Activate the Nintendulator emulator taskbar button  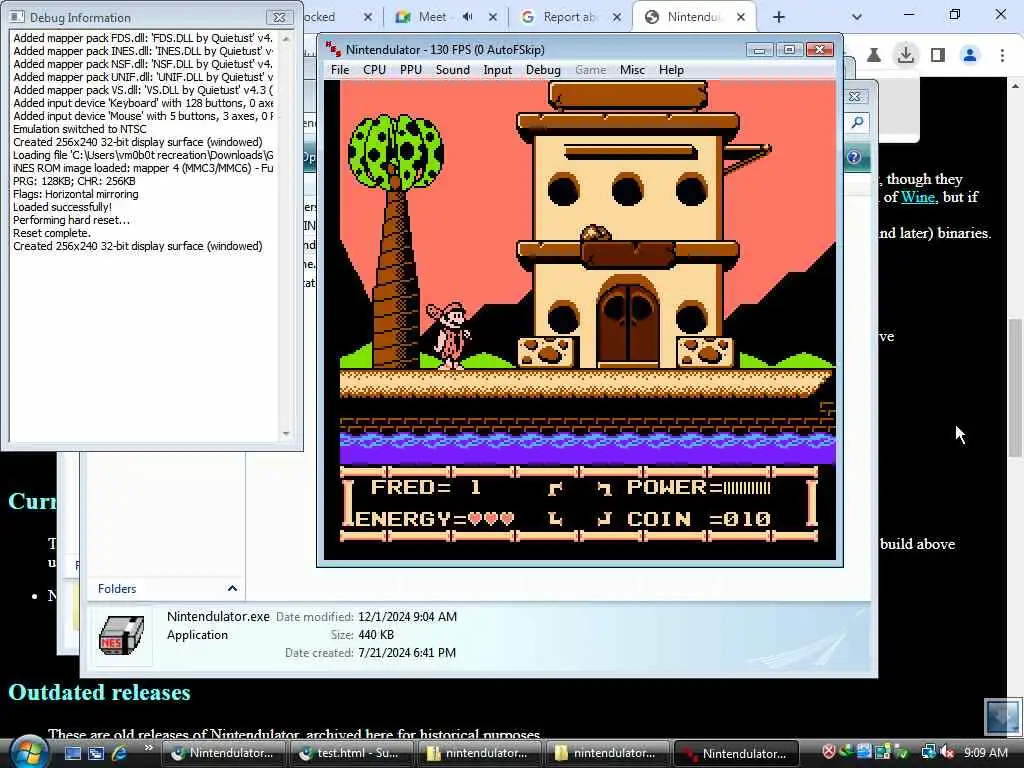735,753
